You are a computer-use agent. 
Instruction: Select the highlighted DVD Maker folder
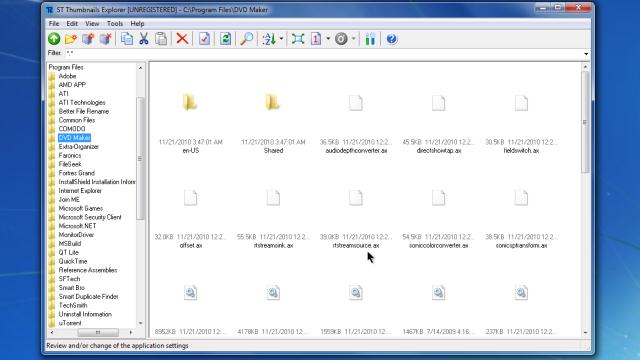pos(74,138)
